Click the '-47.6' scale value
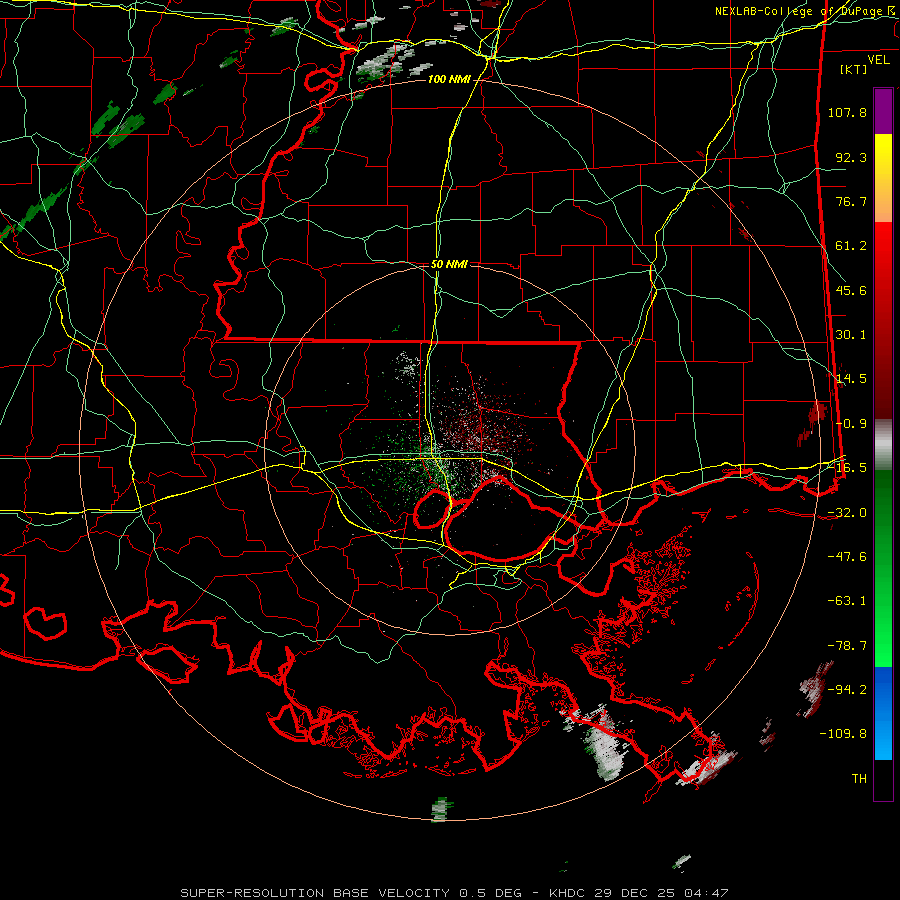This screenshot has height=900, width=900. [847, 557]
